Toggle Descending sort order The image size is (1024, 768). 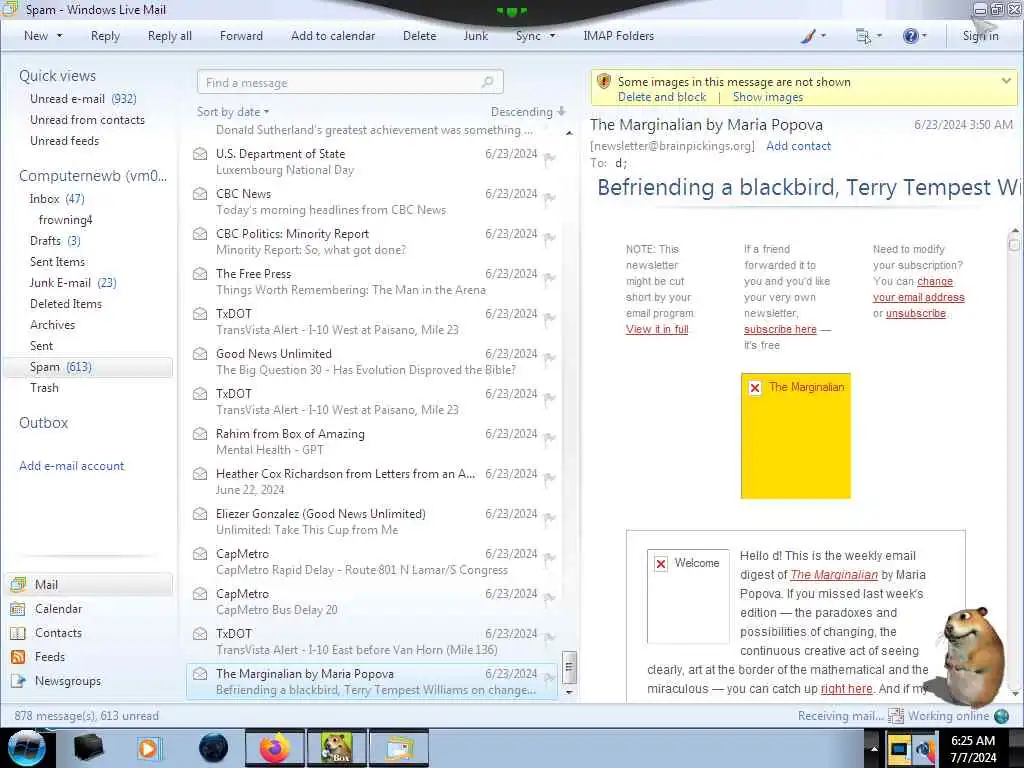[528, 112]
